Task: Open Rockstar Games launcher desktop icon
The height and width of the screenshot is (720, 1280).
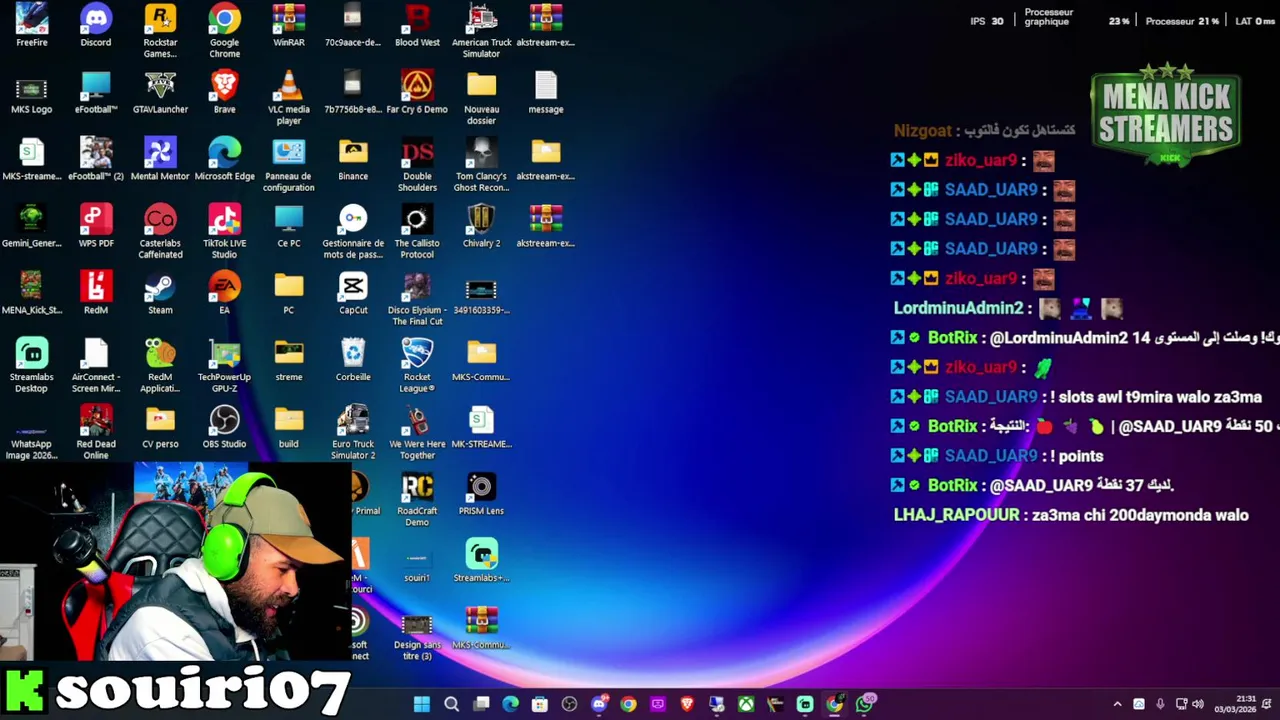Action: (x=160, y=30)
